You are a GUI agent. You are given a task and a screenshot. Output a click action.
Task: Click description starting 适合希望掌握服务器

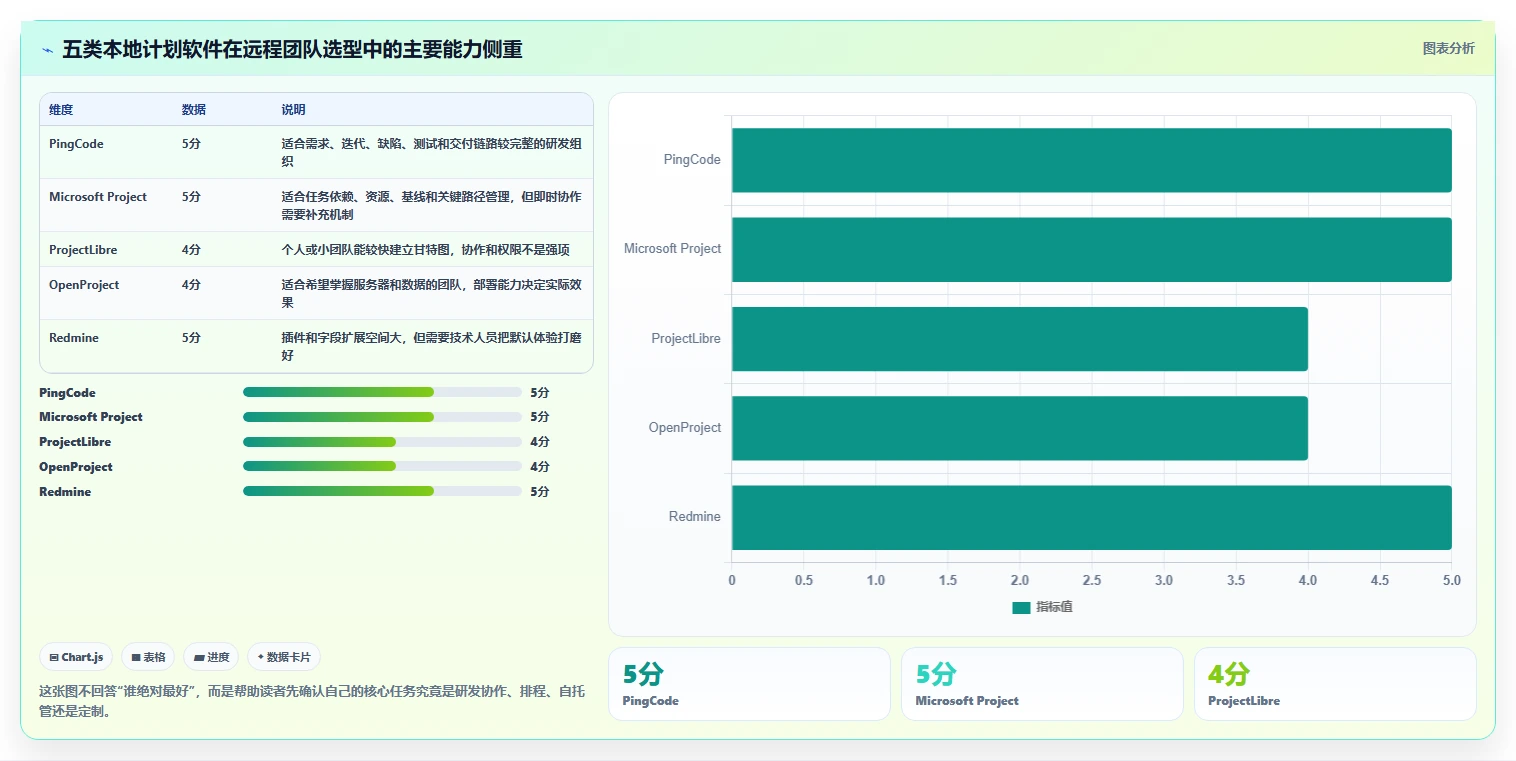pyautogui.click(x=431, y=293)
